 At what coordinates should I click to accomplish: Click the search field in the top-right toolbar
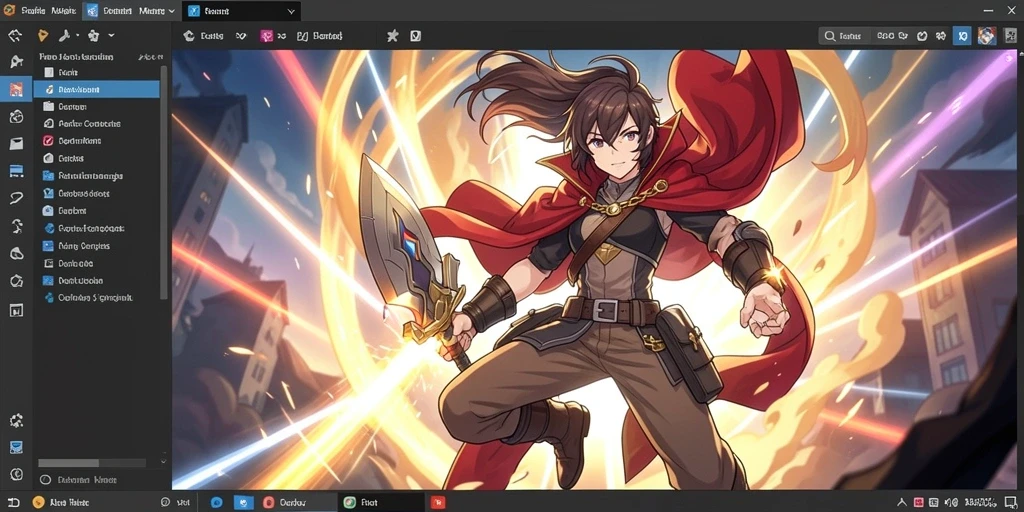pos(844,36)
